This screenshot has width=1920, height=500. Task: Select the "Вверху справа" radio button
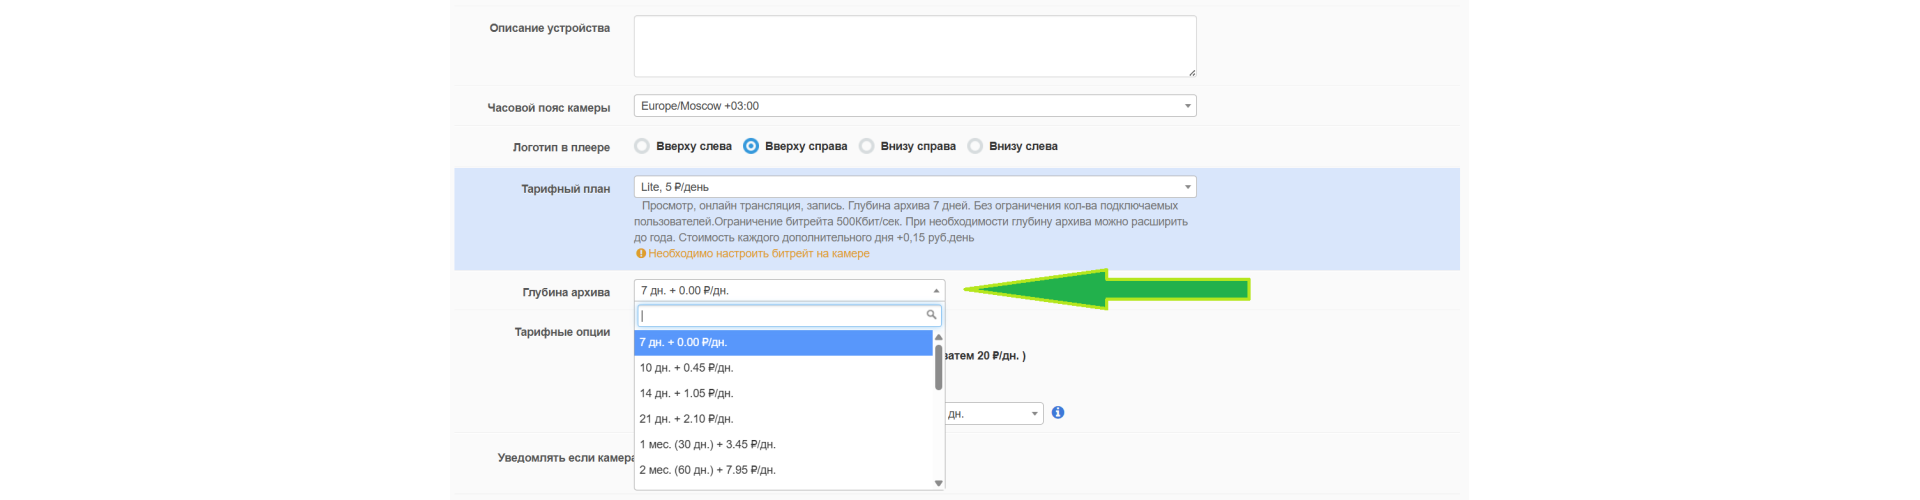click(751, 146)
